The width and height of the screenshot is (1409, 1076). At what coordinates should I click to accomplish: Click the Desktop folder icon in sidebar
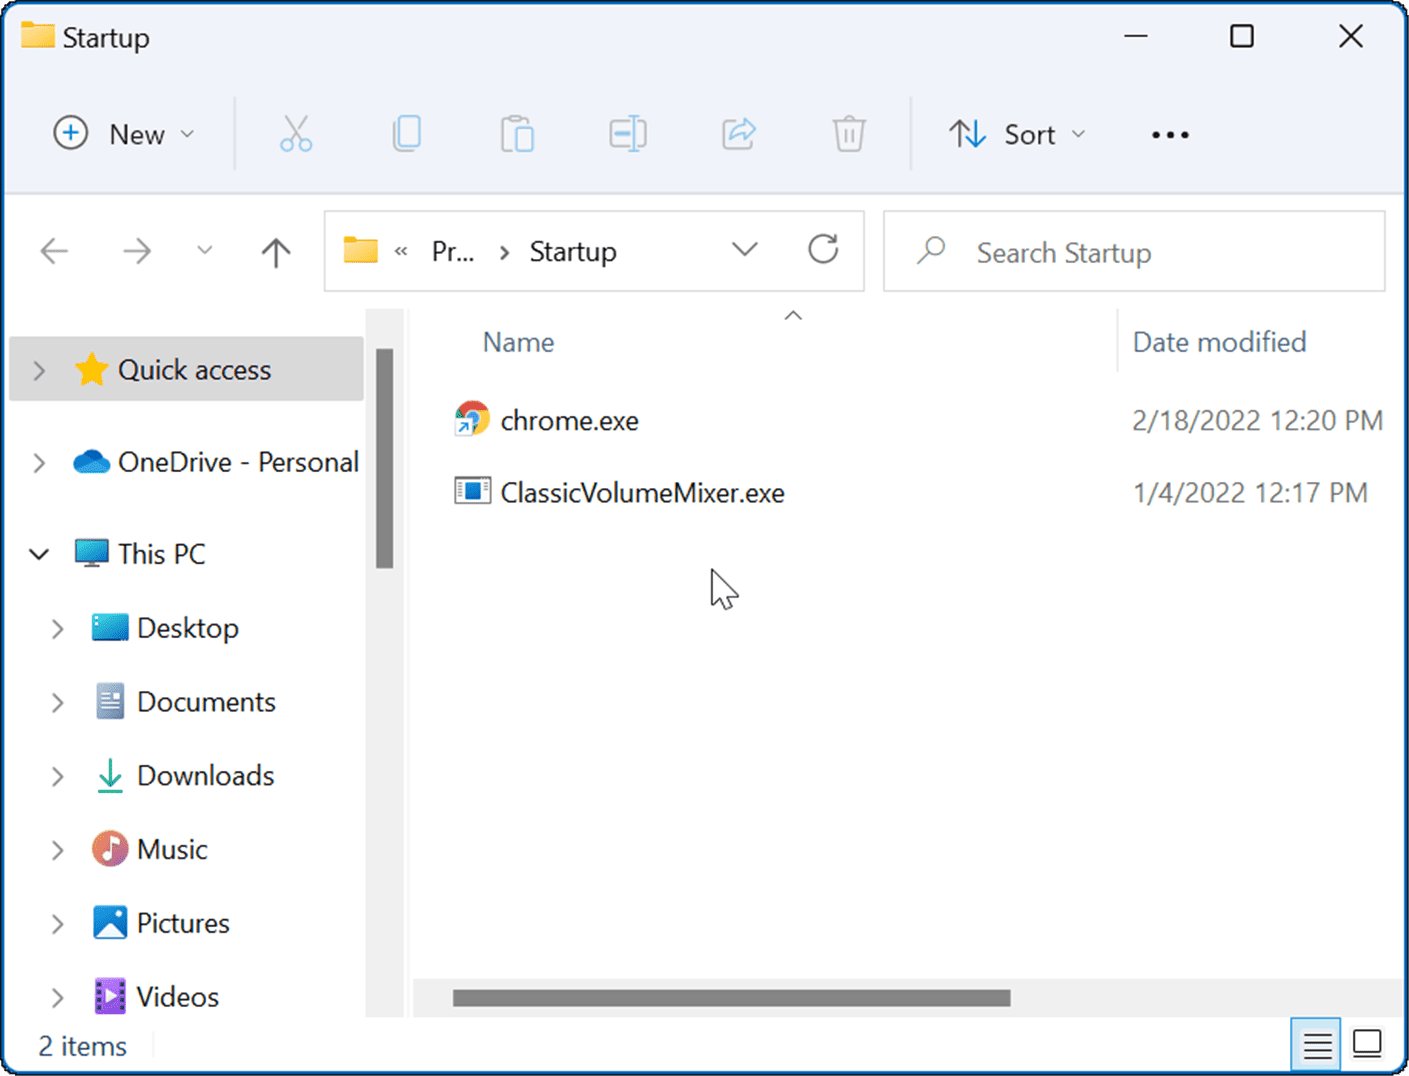[x=110, y=627]
